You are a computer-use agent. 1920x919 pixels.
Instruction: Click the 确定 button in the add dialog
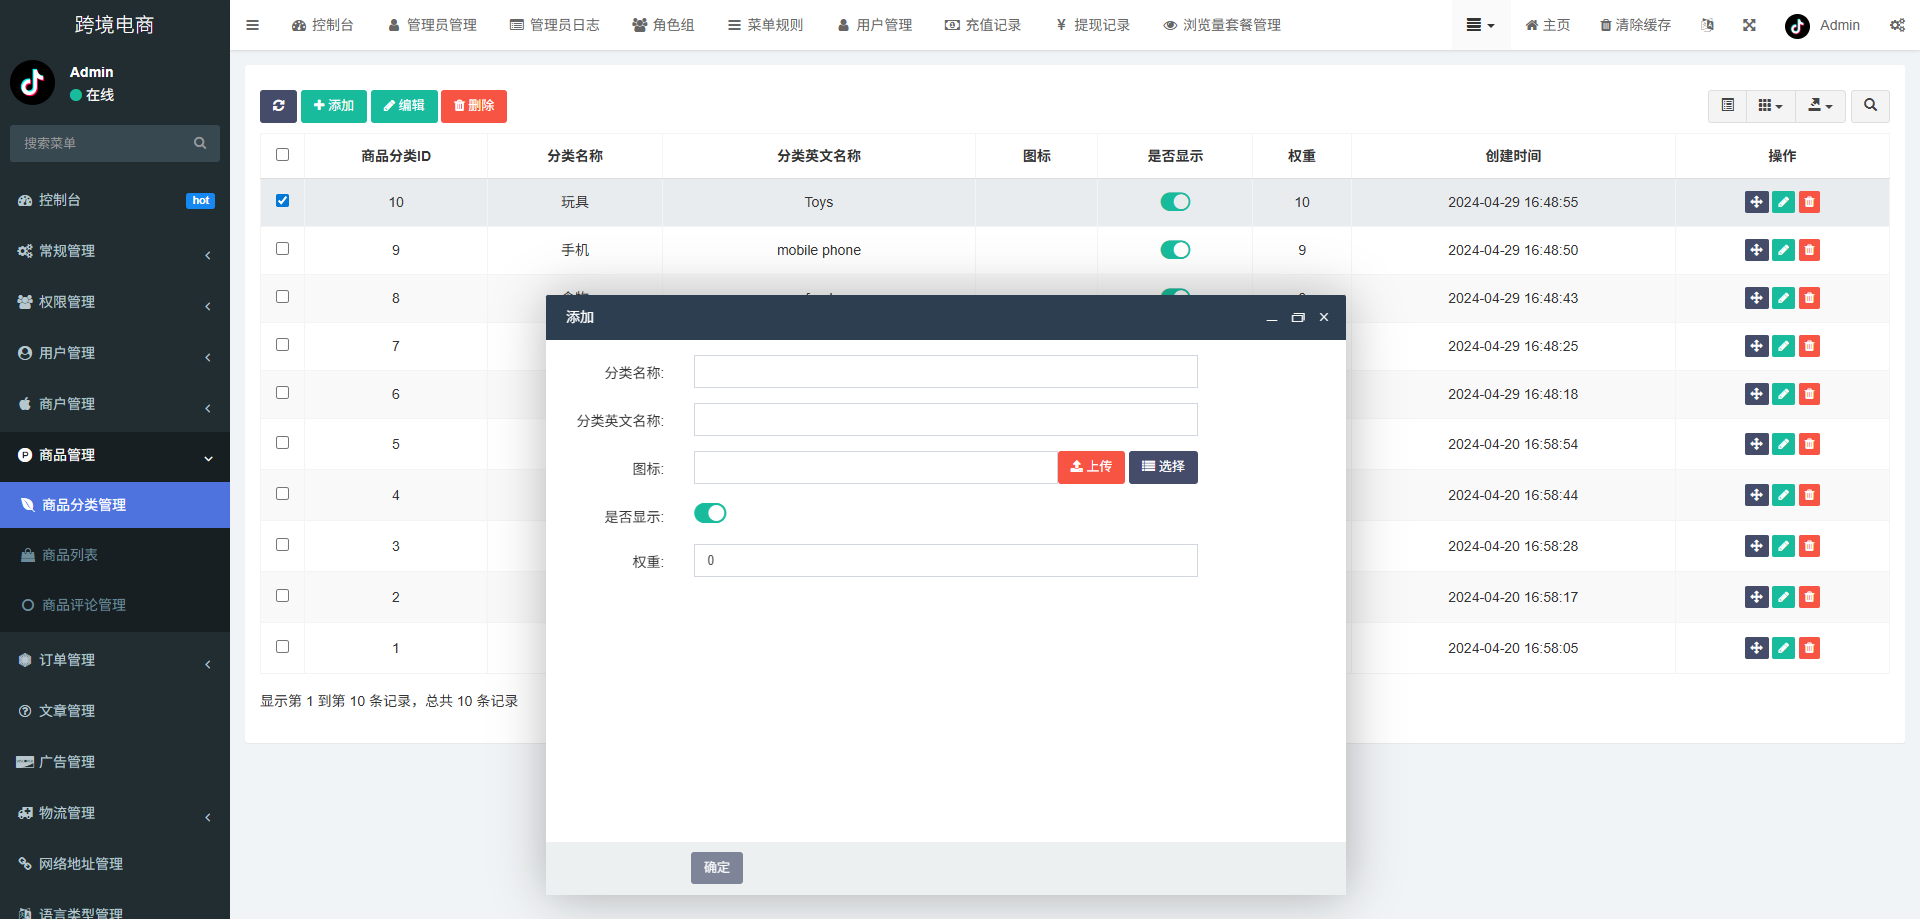point(716,868)
